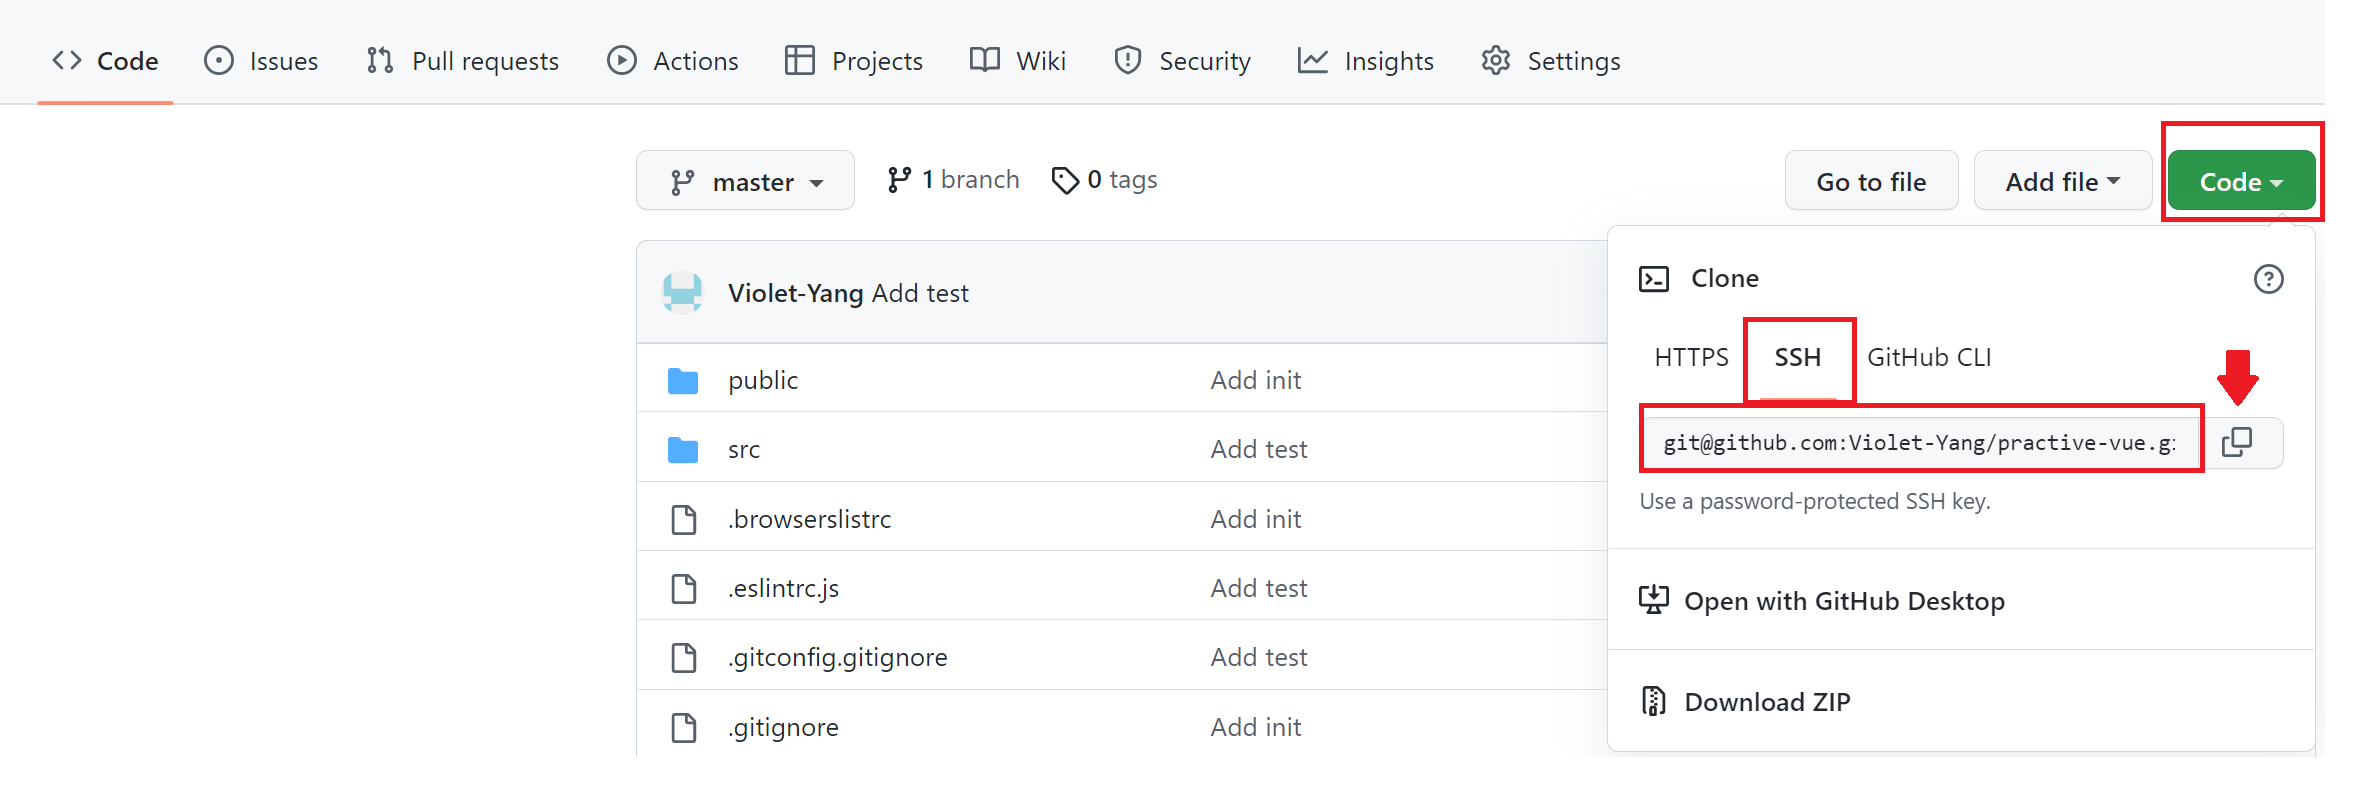The height and width of the screenshot is (793, 2355).
Task: Open the Pull requests tab
Action: tap(463, 61)
